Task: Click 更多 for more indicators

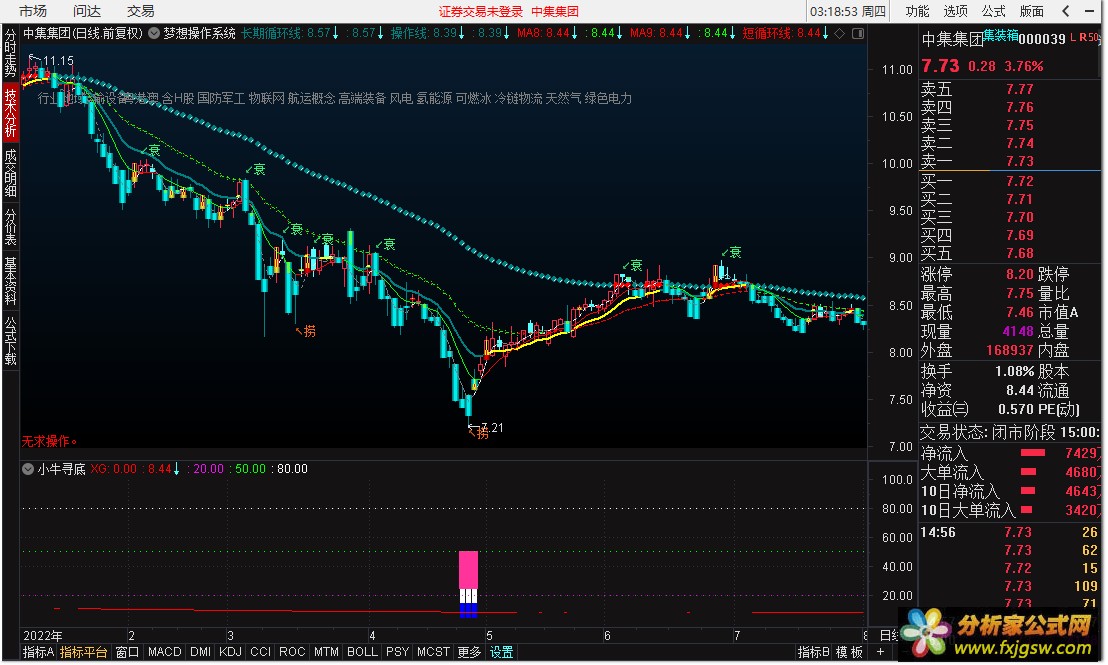Action: 468,652
